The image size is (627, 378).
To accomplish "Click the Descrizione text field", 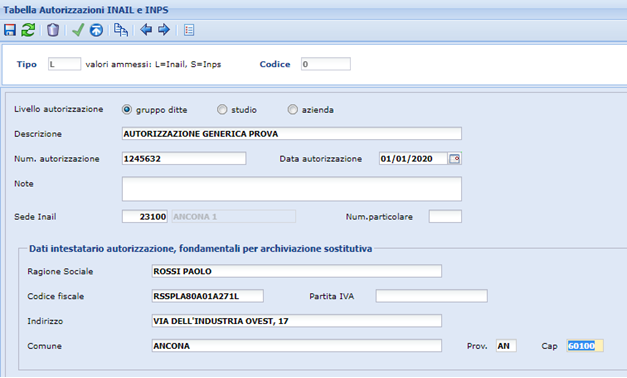I will pyautogui.click(x=292, y=134).
